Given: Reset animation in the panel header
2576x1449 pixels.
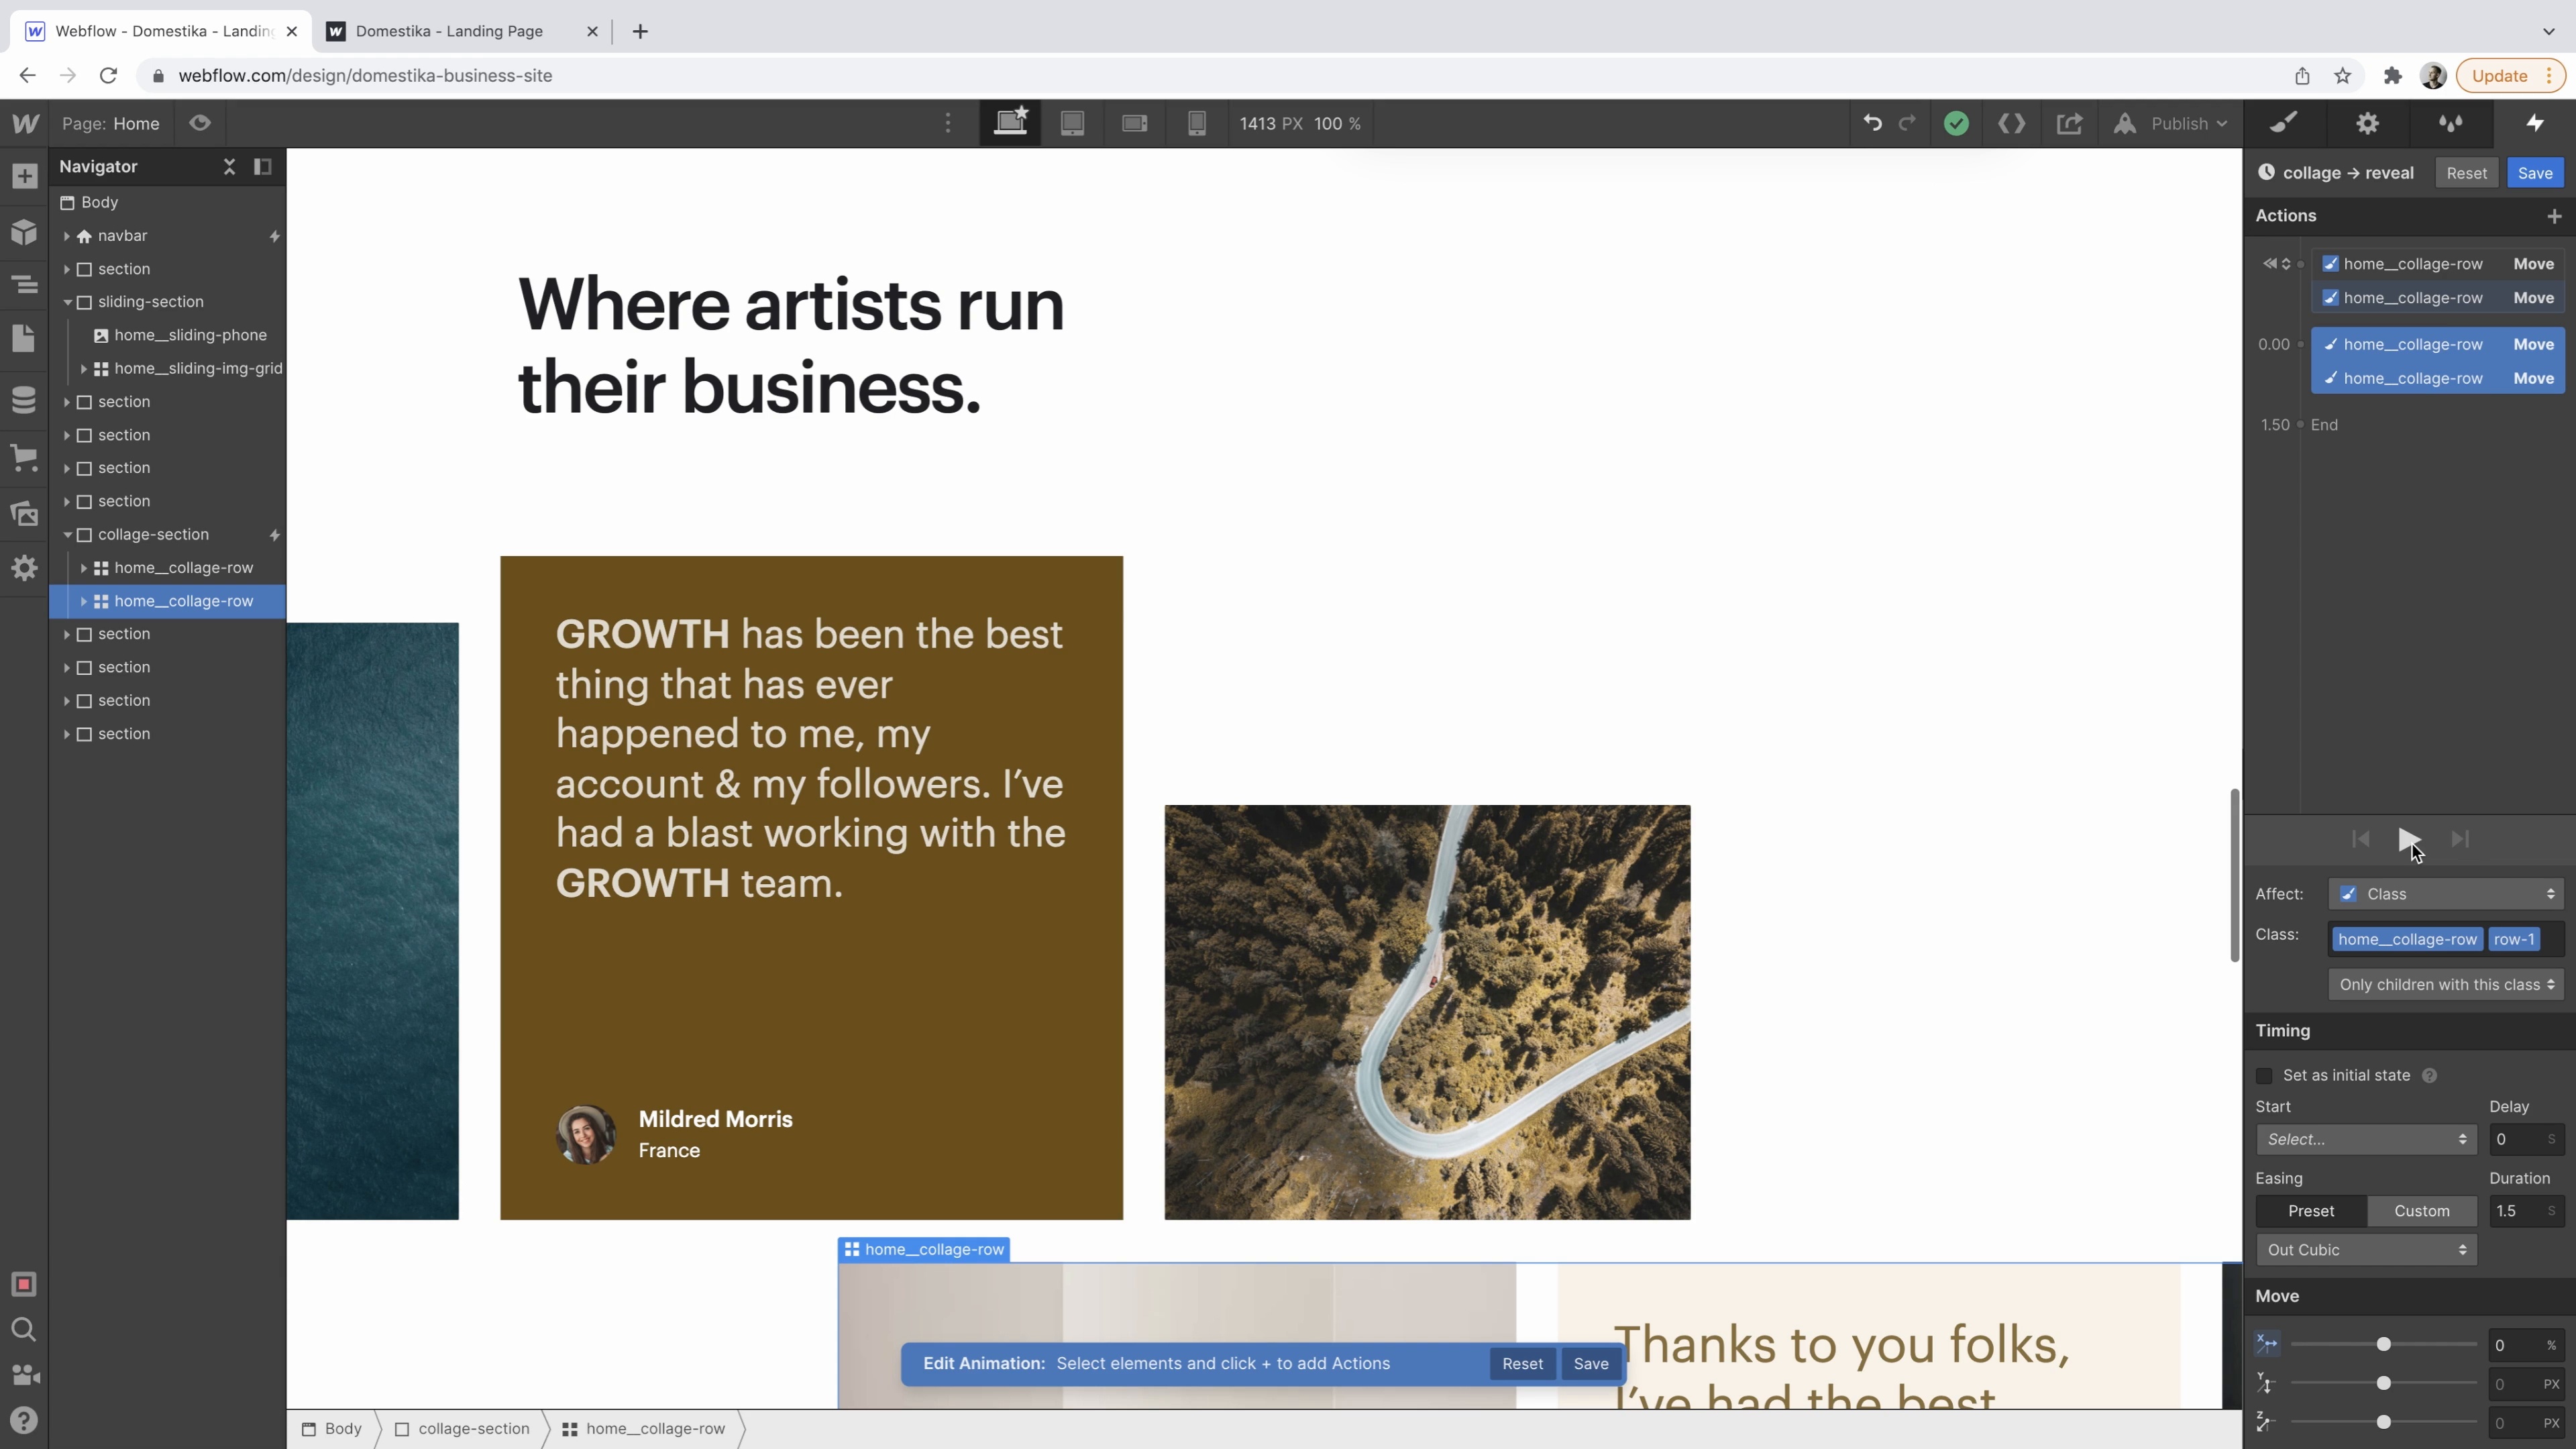Looking at the screenshot, I should [2466, 173].
